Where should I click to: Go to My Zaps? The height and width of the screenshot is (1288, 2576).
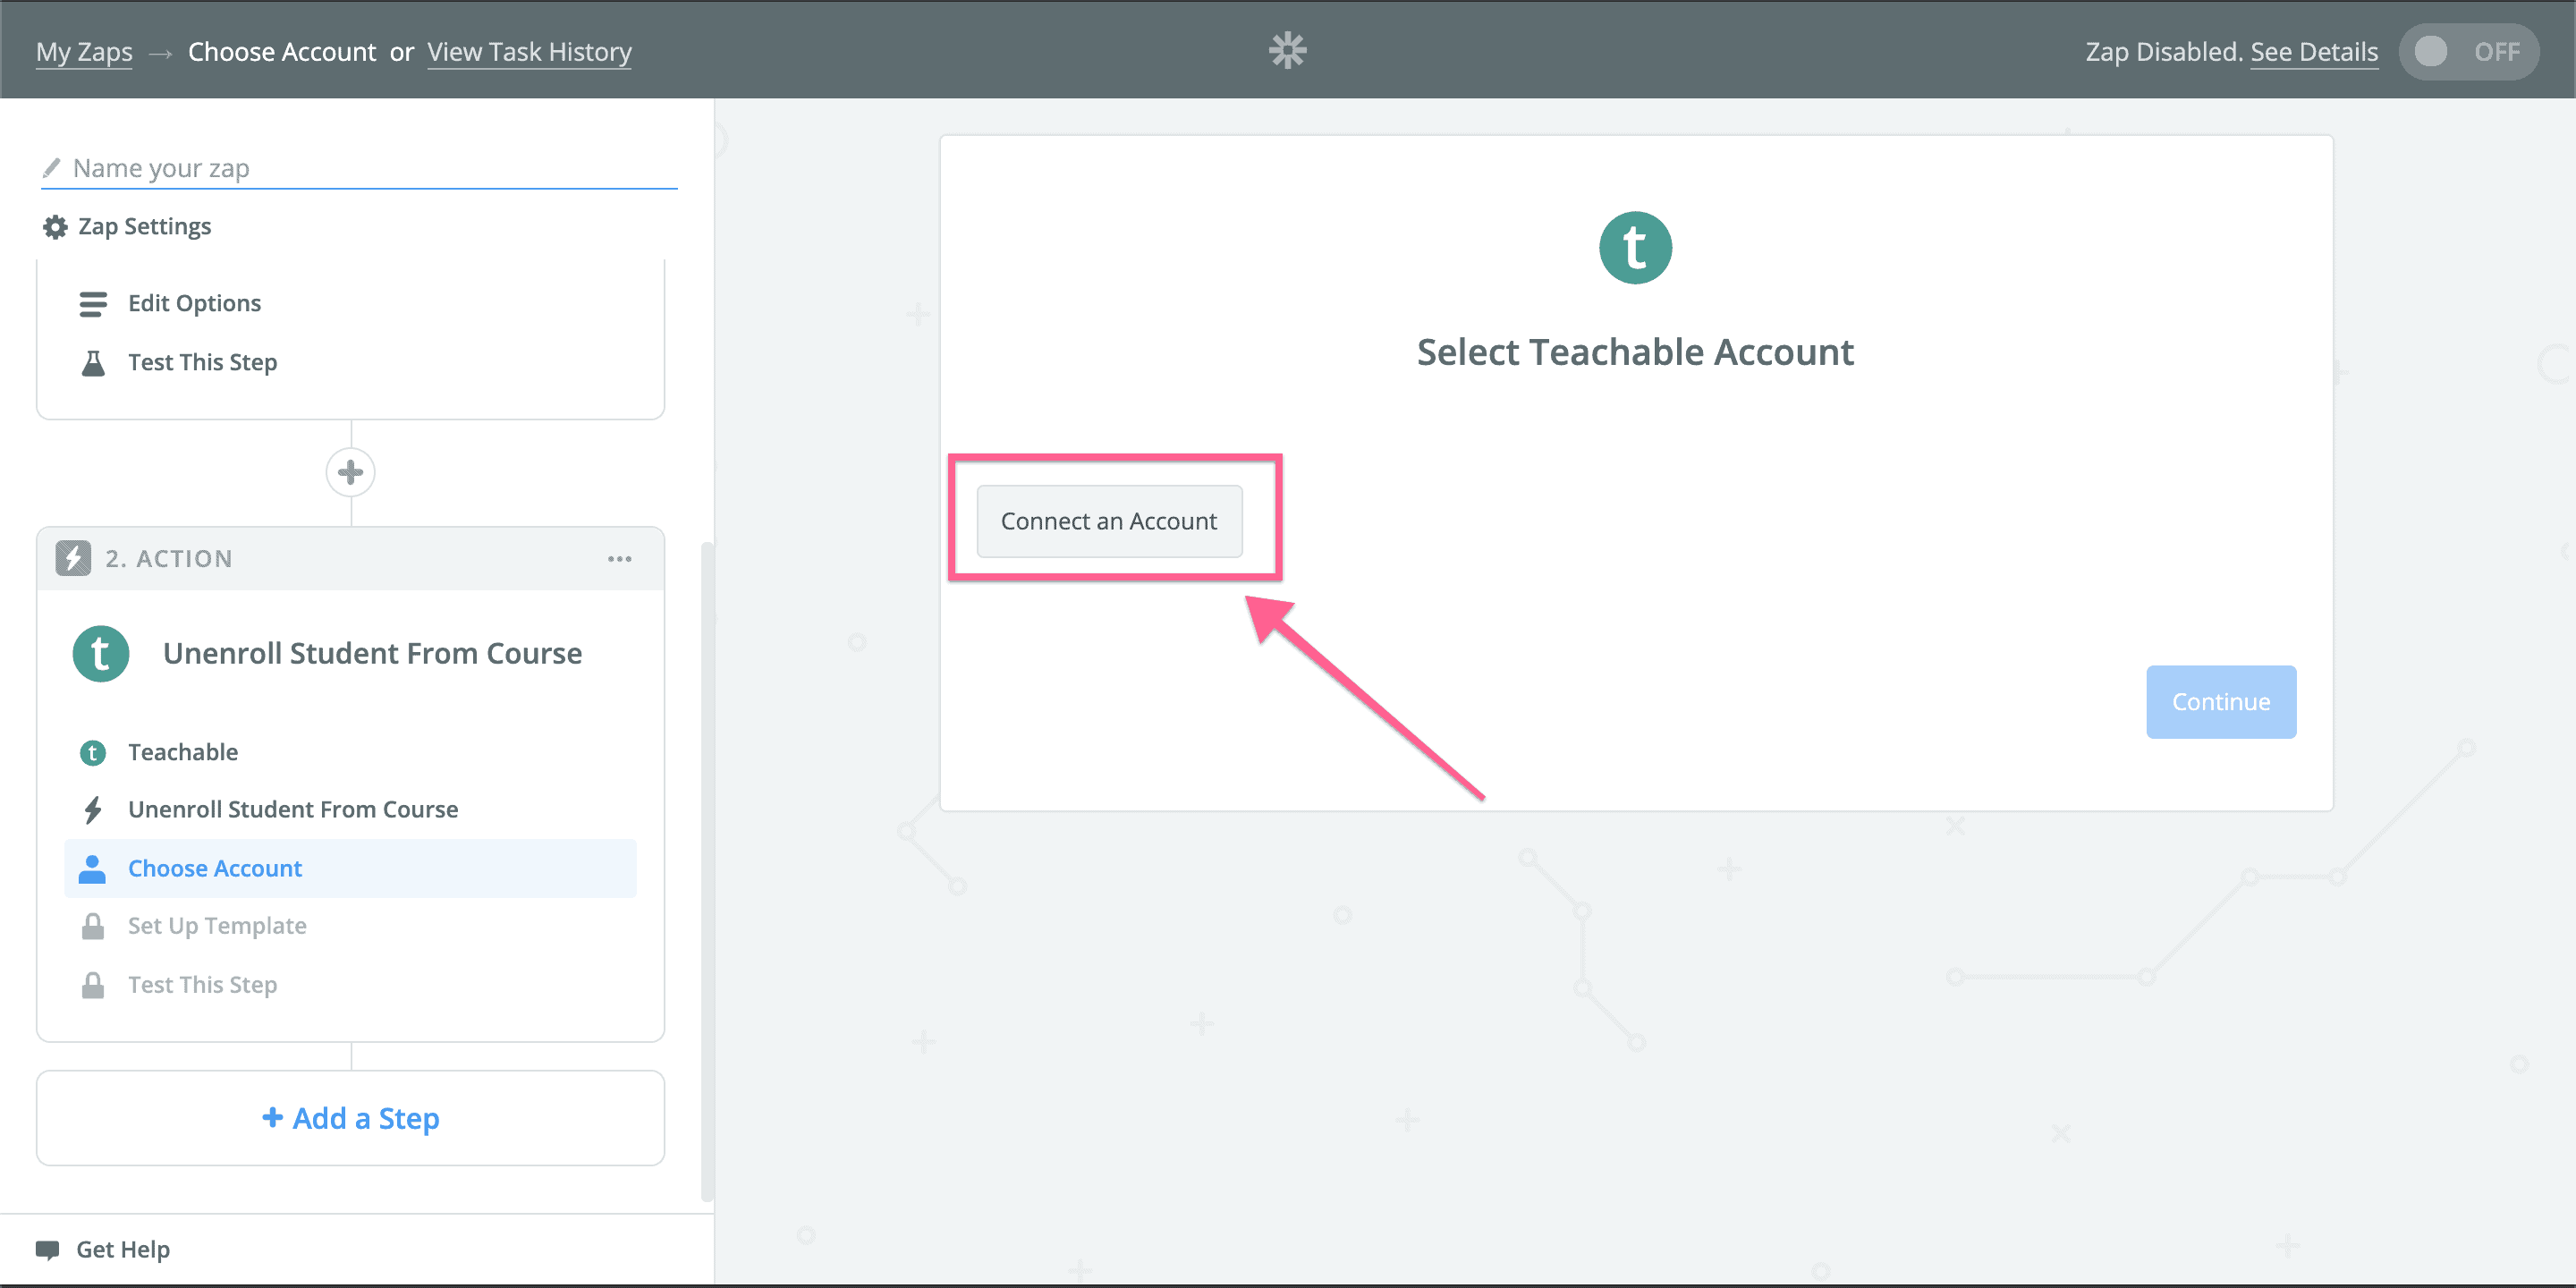(x=84, y=52)
